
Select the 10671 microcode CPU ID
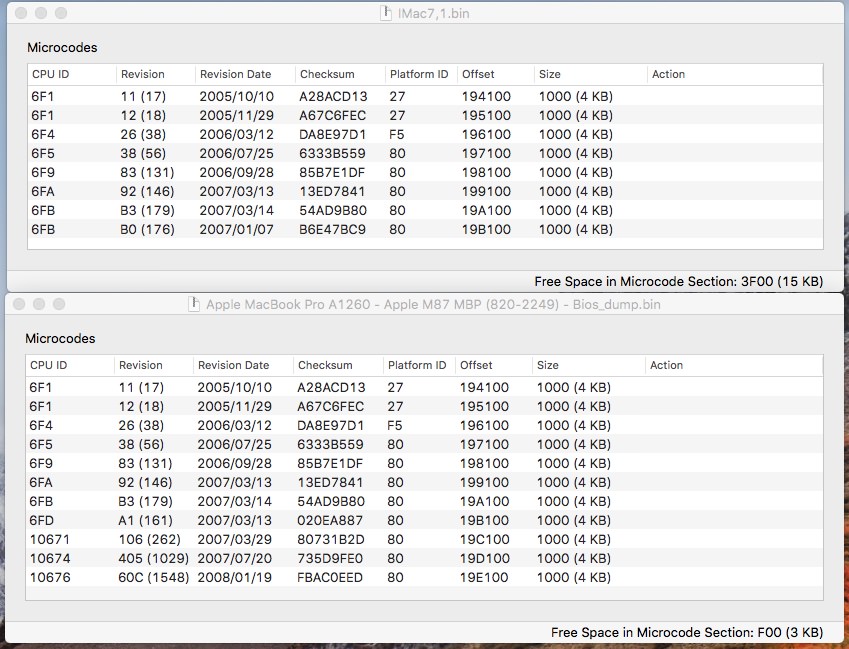pyautogui.click(x=49, y=539)
